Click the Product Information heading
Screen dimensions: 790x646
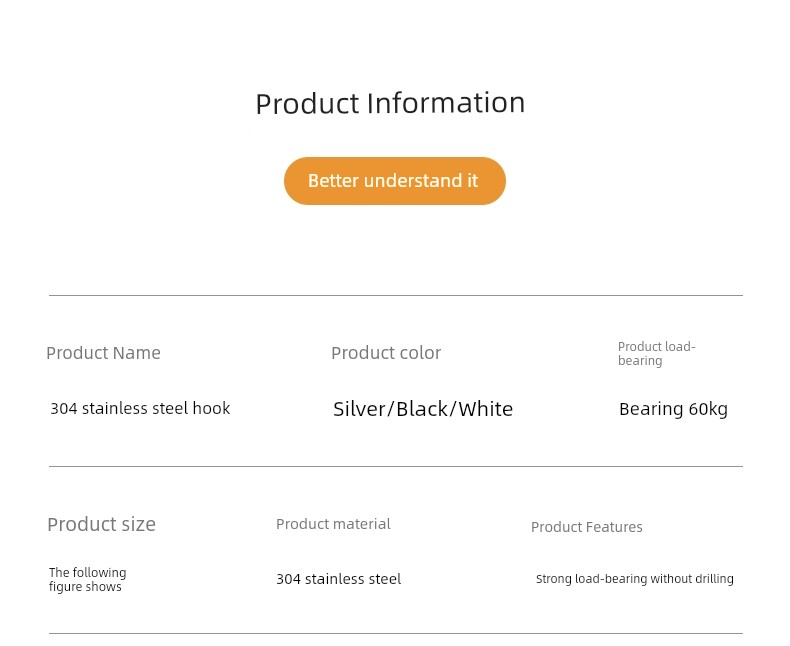(x=390, y=103)
